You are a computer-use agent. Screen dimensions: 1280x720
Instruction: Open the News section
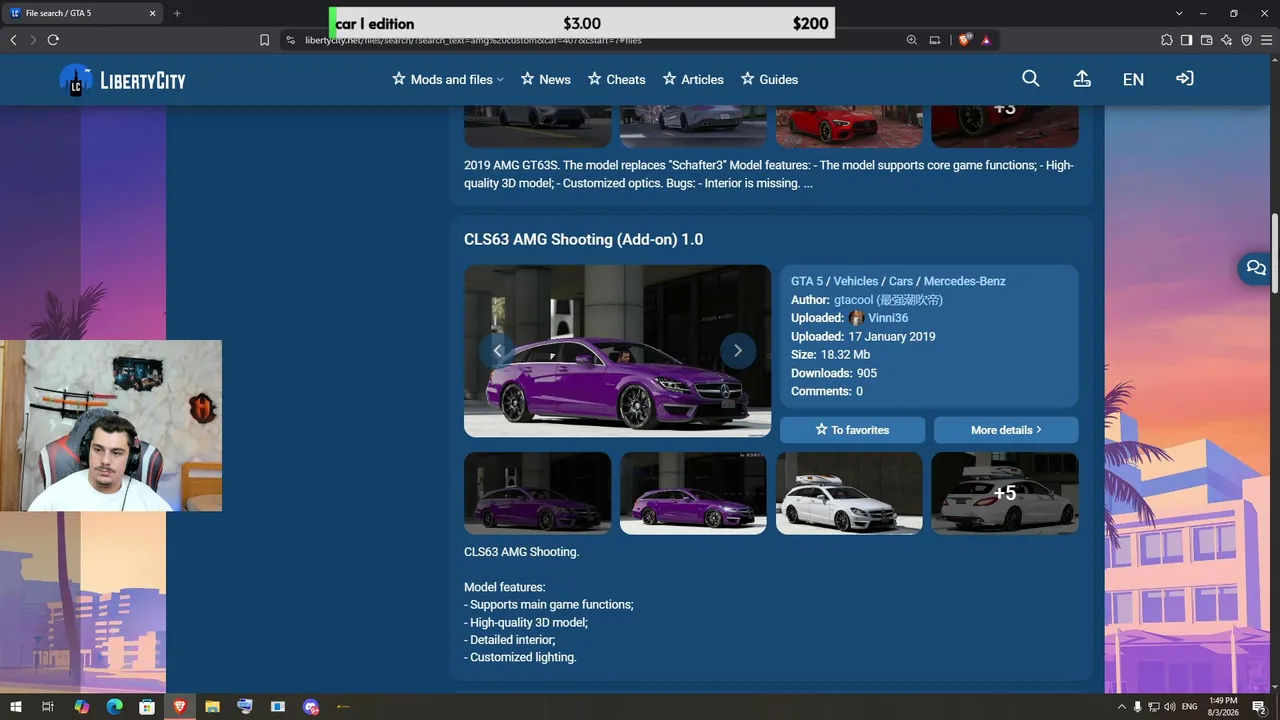546,79
